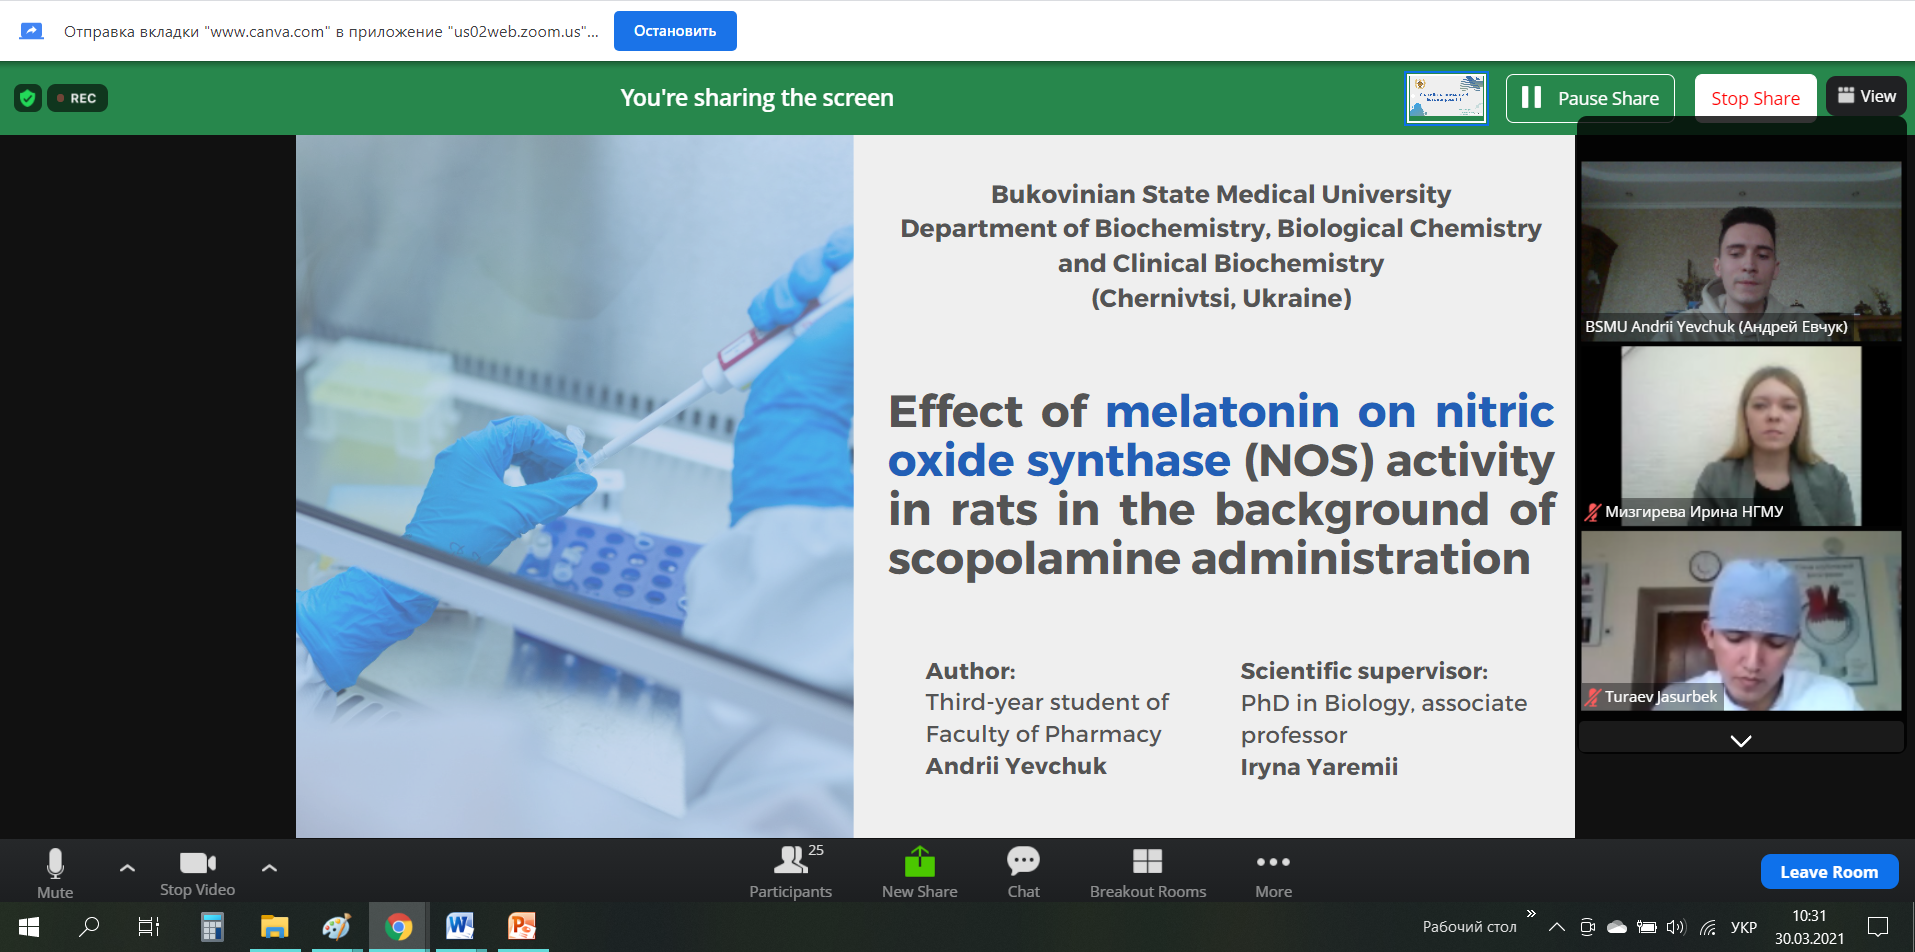Click the Bukovinian State Medical University heading

[x=1221, y=194]
